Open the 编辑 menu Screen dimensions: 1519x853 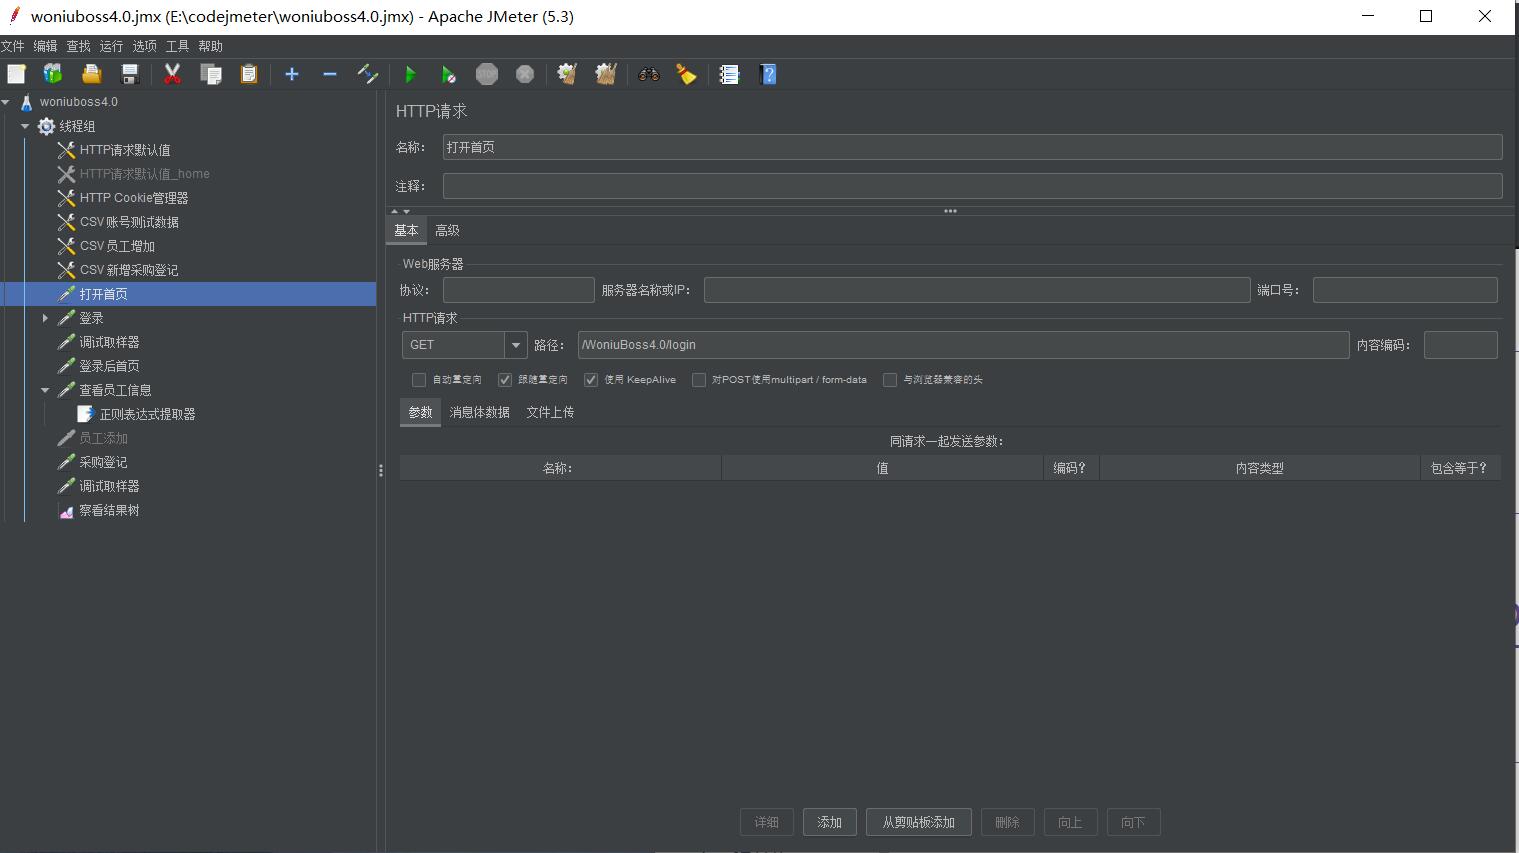pos(45,46)
